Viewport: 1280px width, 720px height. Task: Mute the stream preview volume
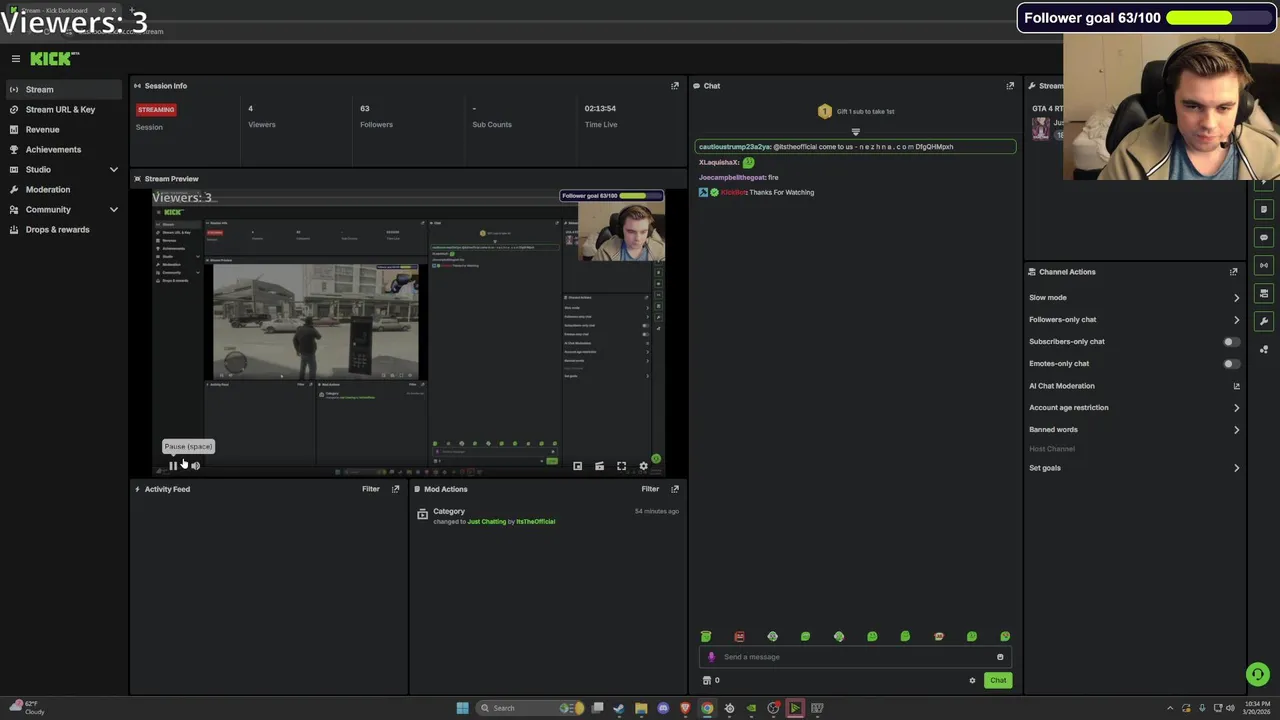click(x=195, y=466)
